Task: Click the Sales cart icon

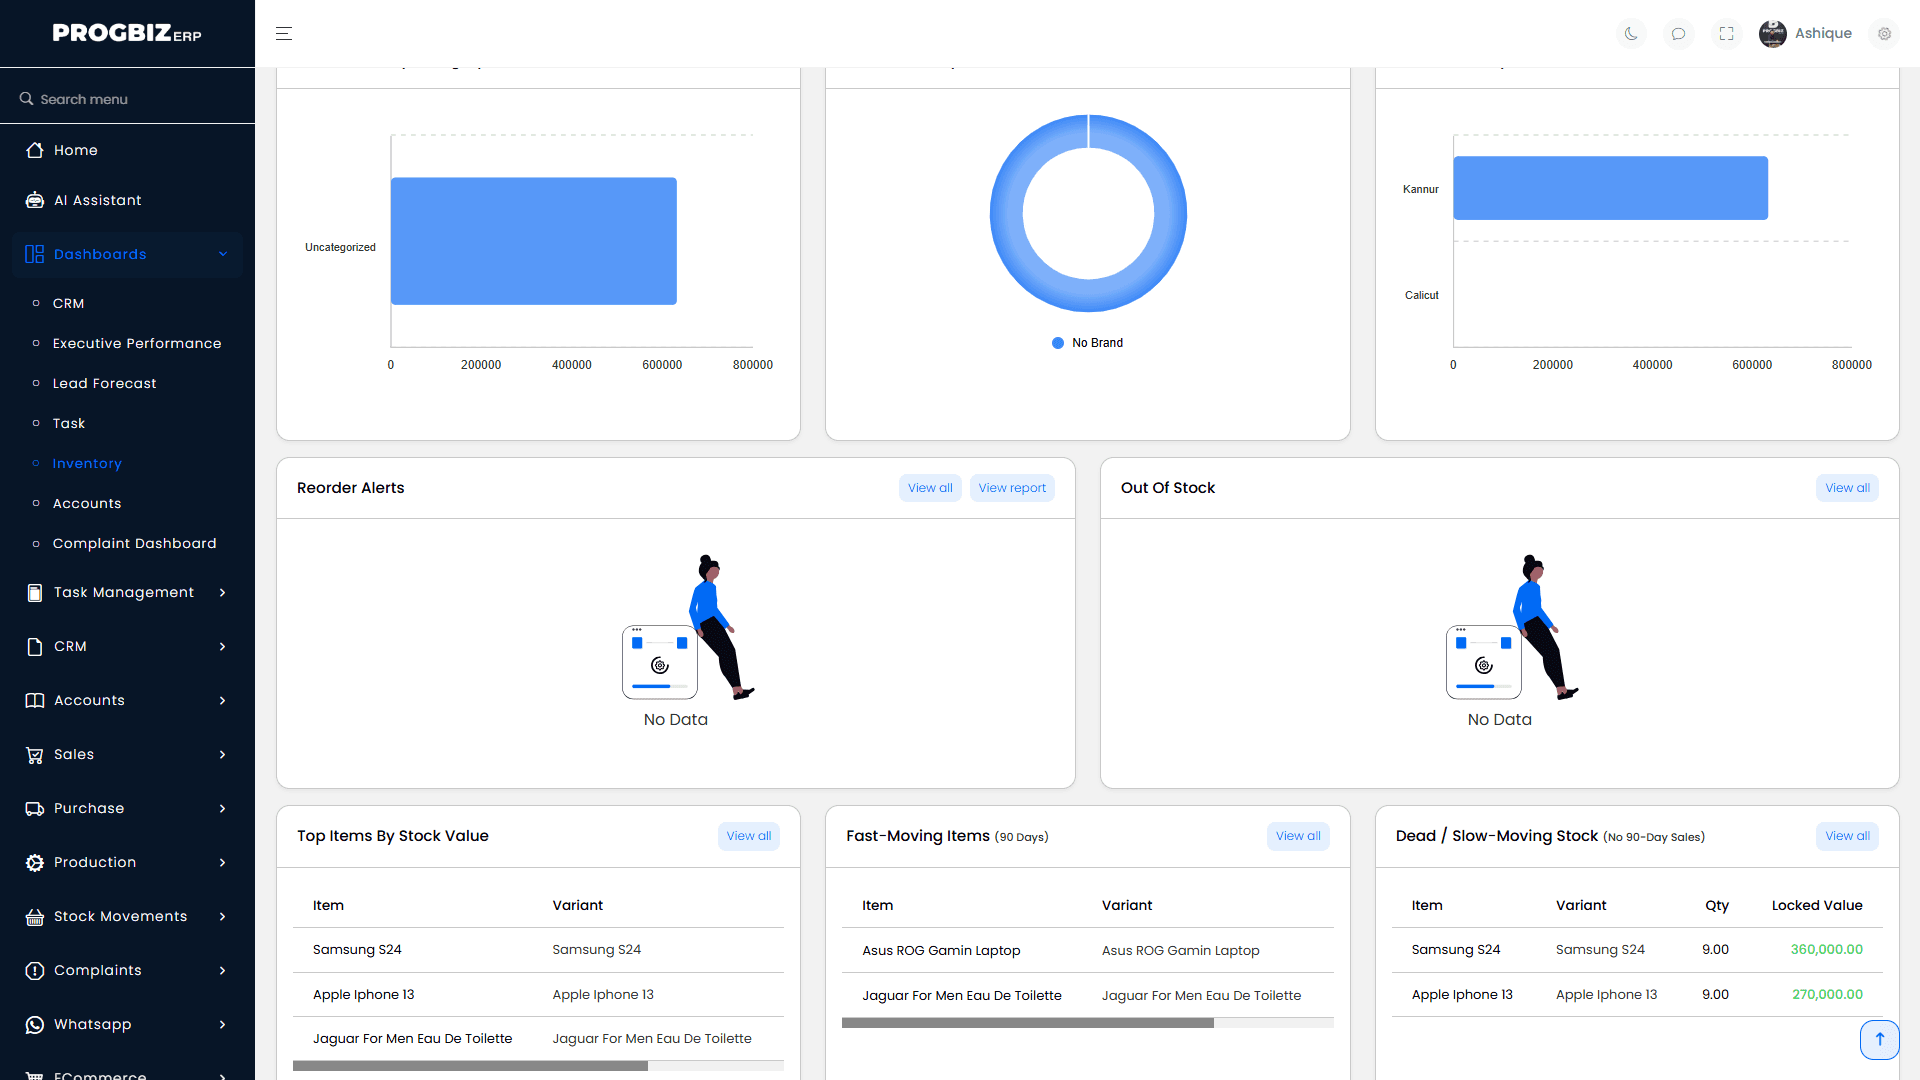Action: (x=35, y=754)
